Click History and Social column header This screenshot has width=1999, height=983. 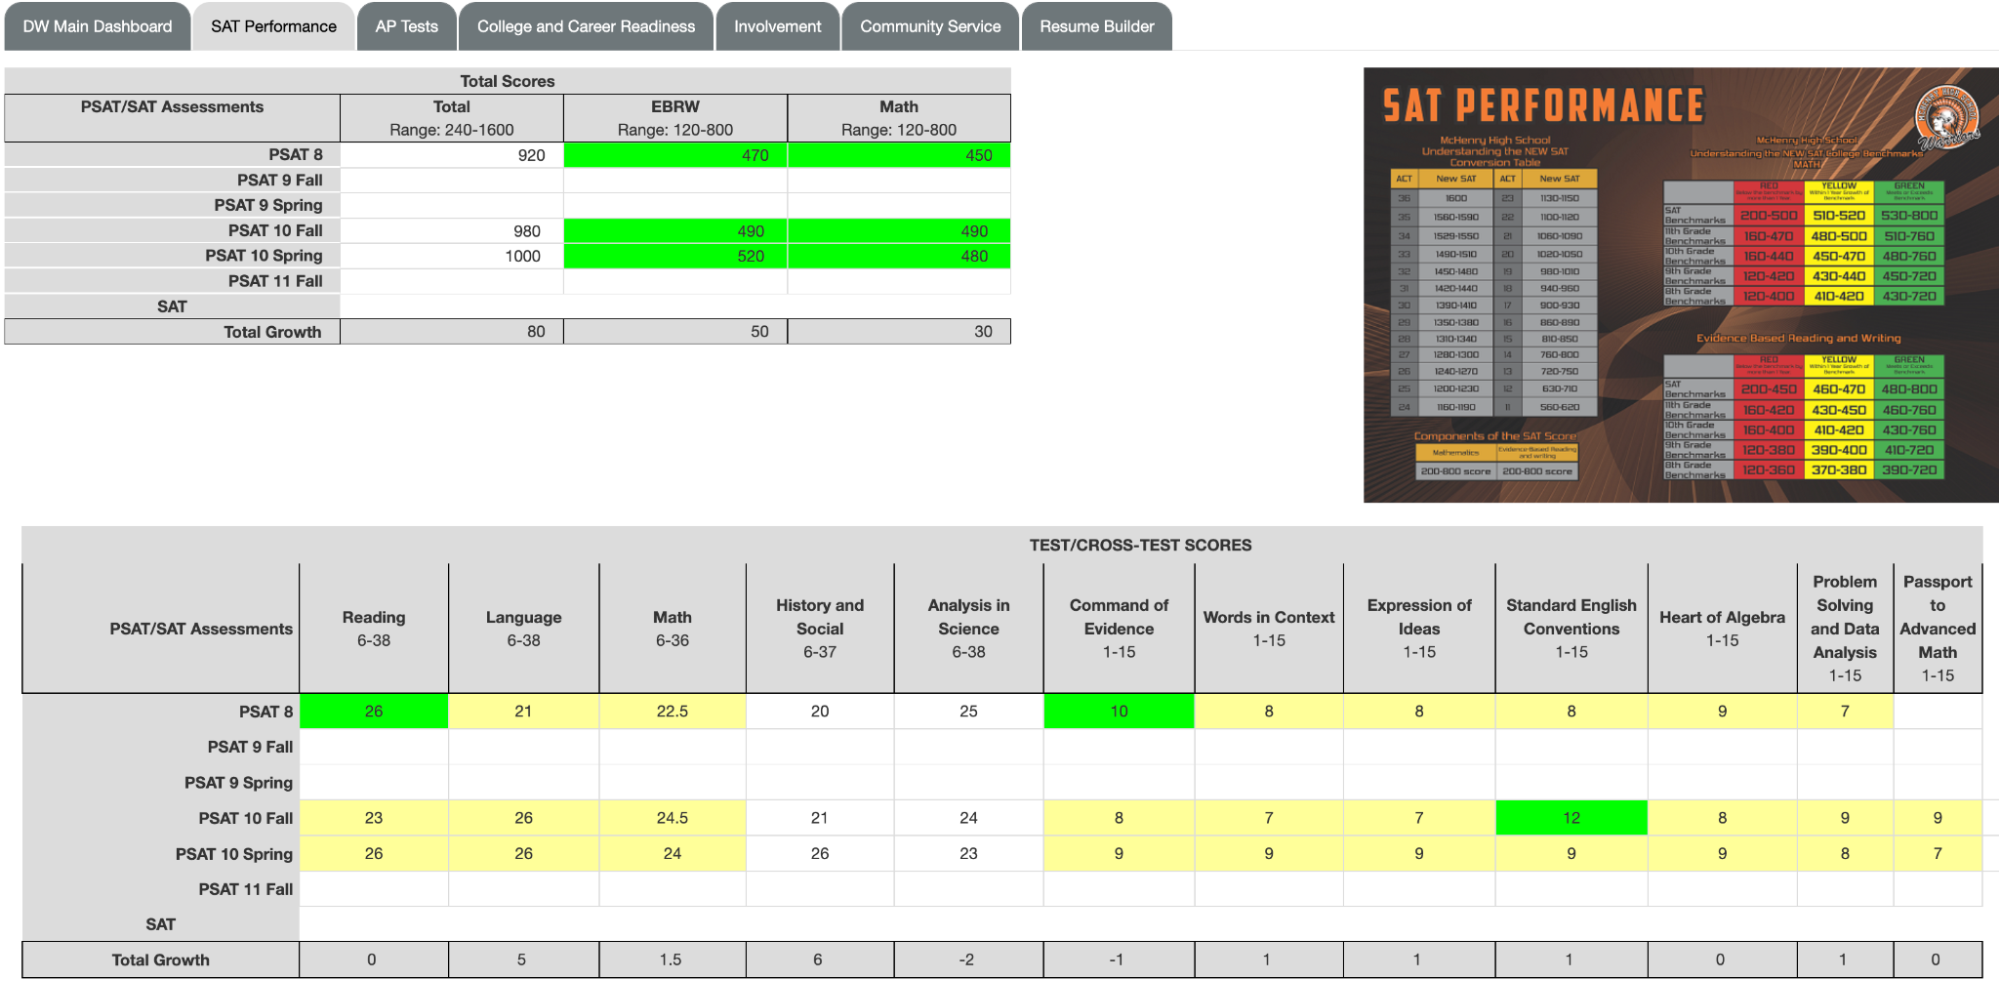[x=820, y=628]
